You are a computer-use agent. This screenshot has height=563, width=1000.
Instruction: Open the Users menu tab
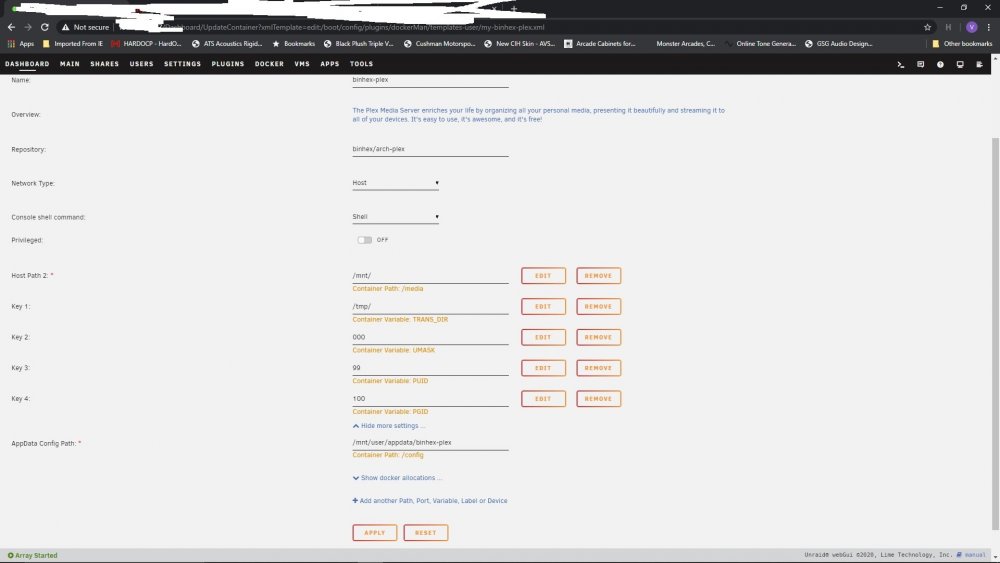point(142,64)
